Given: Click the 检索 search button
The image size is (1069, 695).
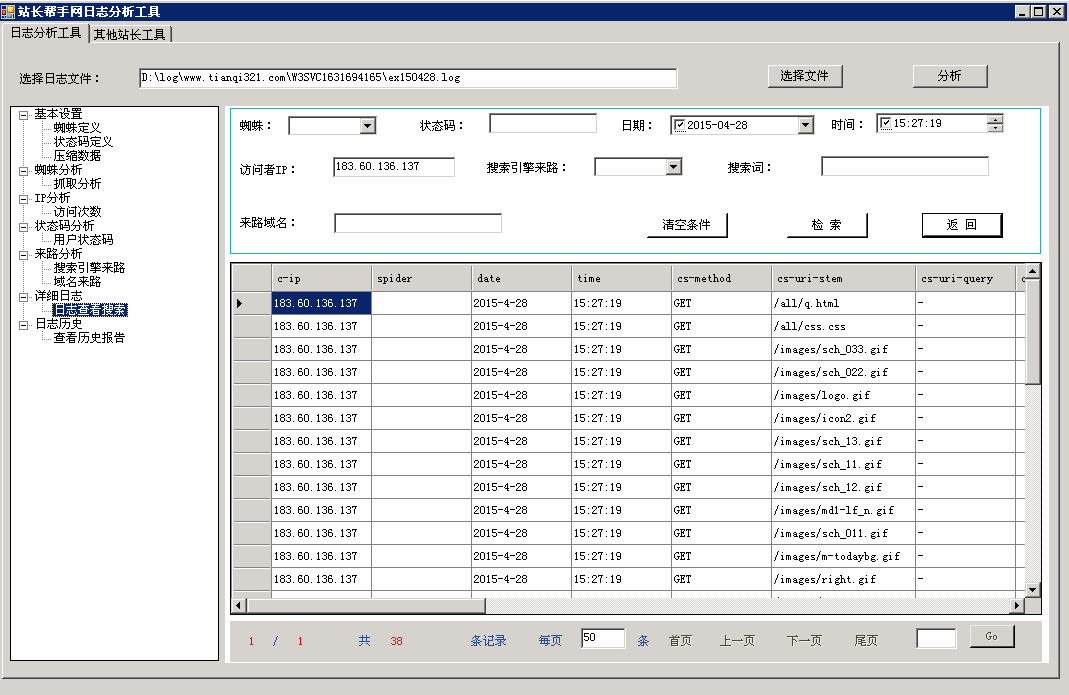Looking at the screenshot, I should coord(826,225).
